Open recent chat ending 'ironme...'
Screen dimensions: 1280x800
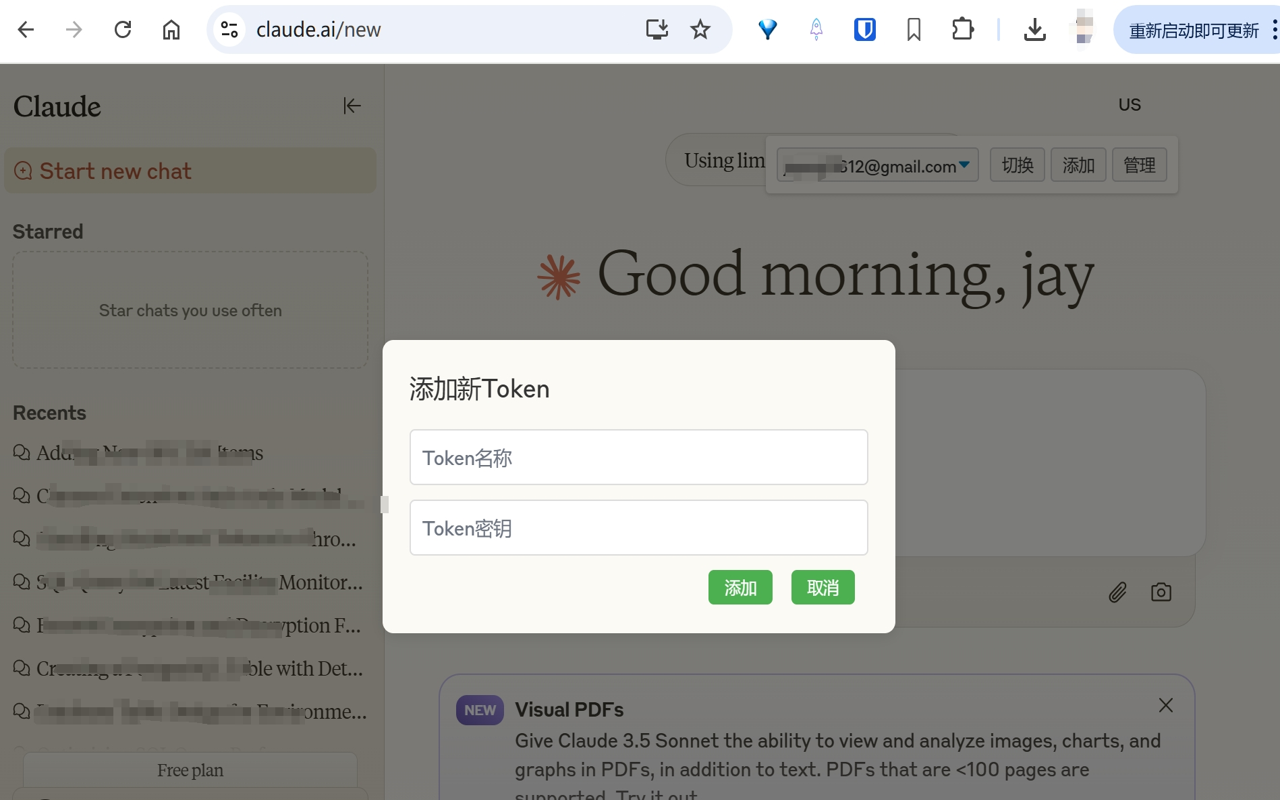(189, 711)
